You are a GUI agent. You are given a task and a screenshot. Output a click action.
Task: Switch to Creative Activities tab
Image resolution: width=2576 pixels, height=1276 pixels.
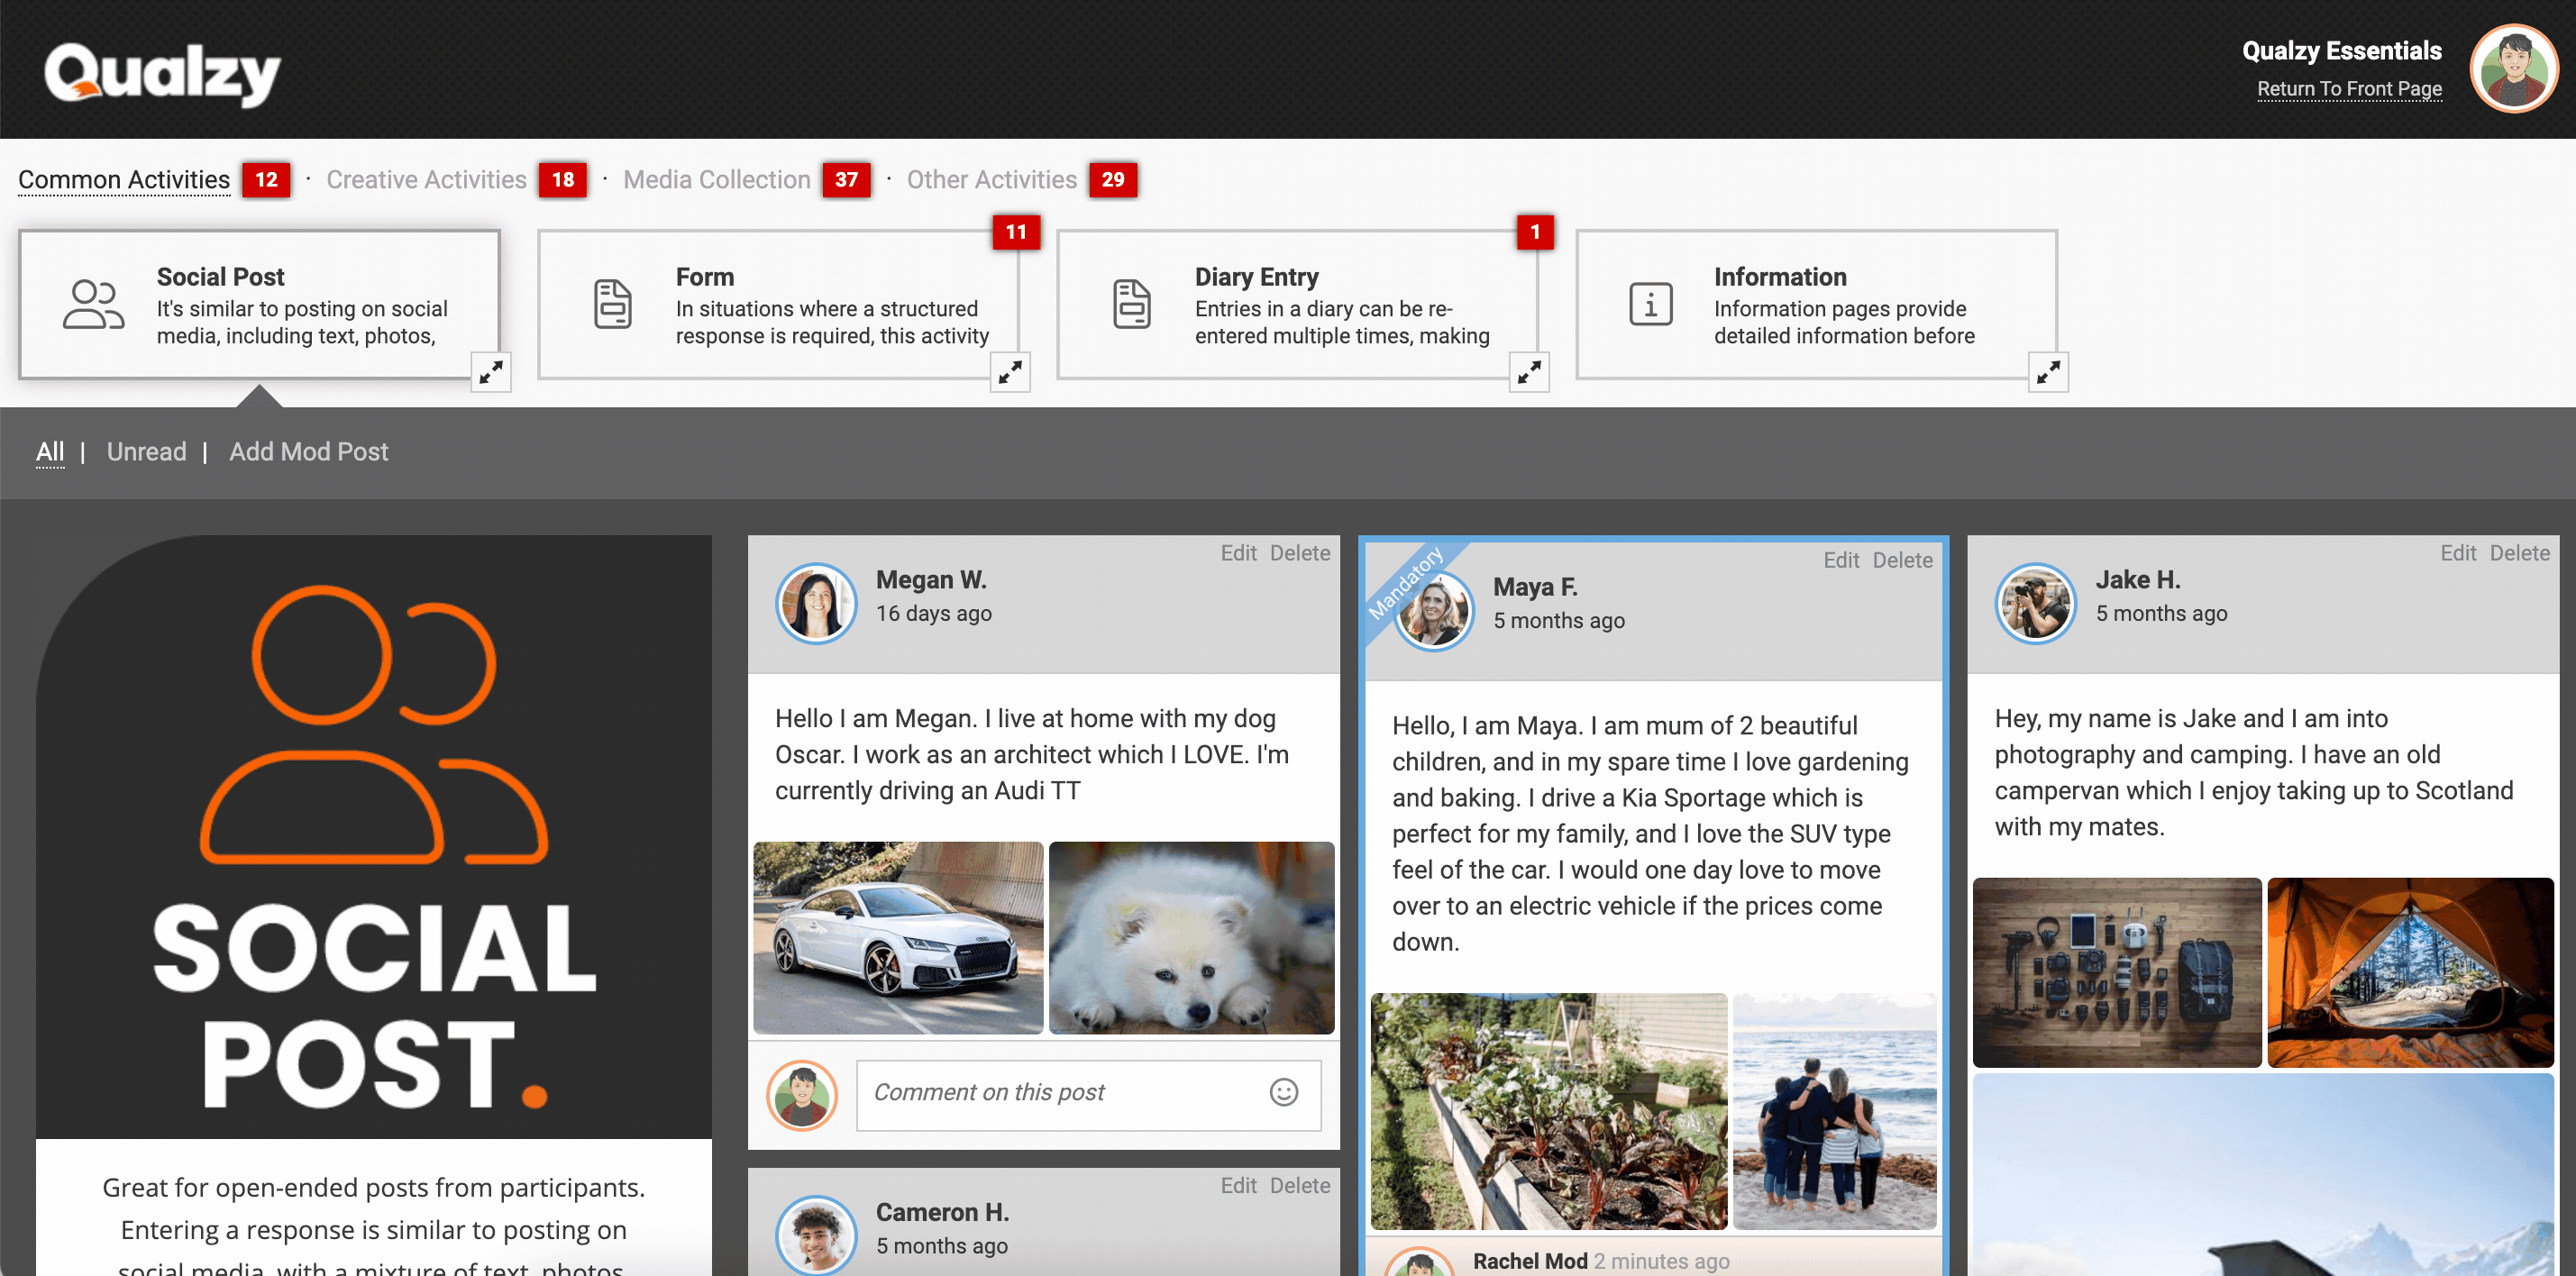tap(426, 180)
